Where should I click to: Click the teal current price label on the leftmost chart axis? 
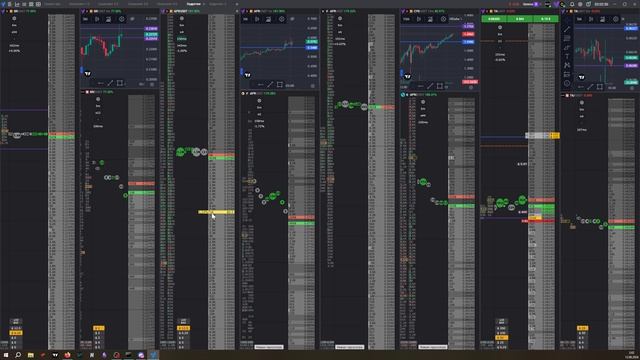click(151, 35)
